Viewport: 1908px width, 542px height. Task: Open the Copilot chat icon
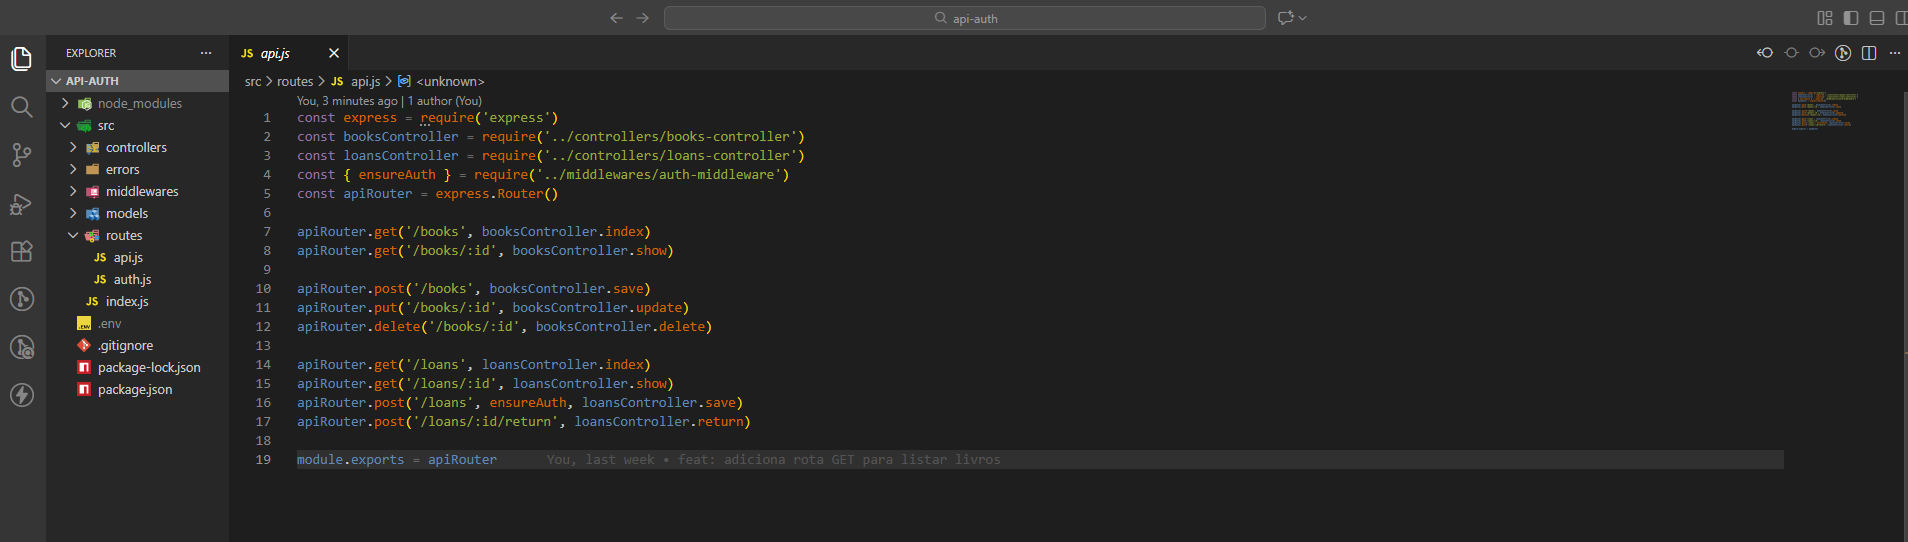[1285, 18]
